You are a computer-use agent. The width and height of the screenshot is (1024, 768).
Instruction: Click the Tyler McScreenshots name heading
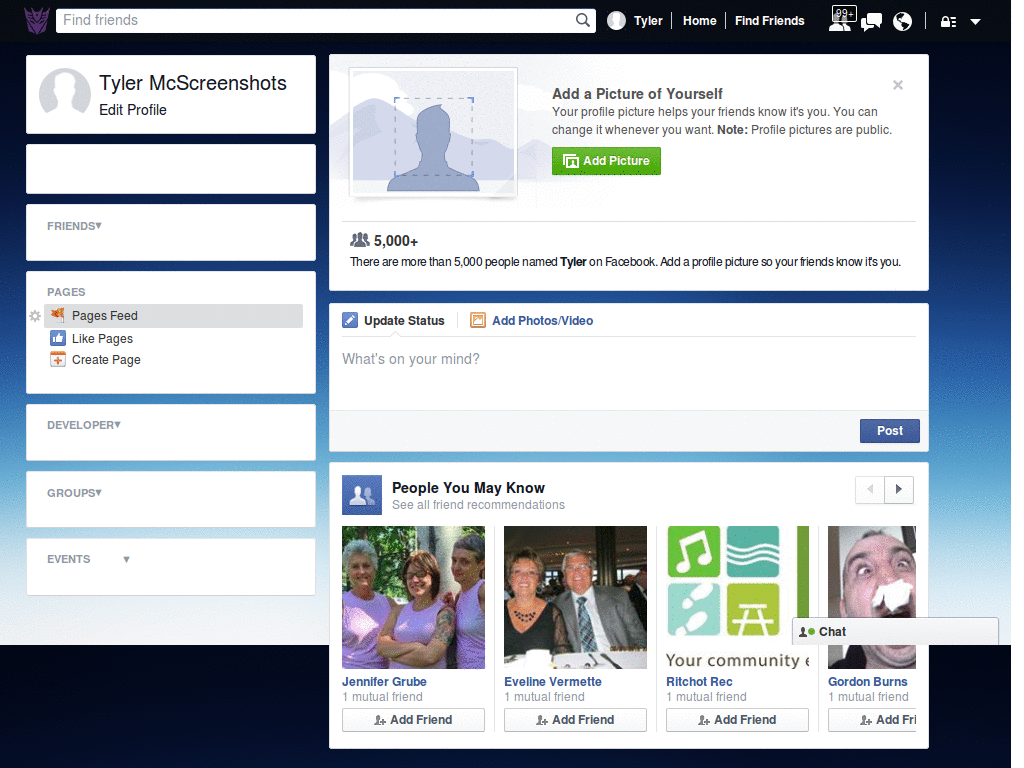click(193, 84)
